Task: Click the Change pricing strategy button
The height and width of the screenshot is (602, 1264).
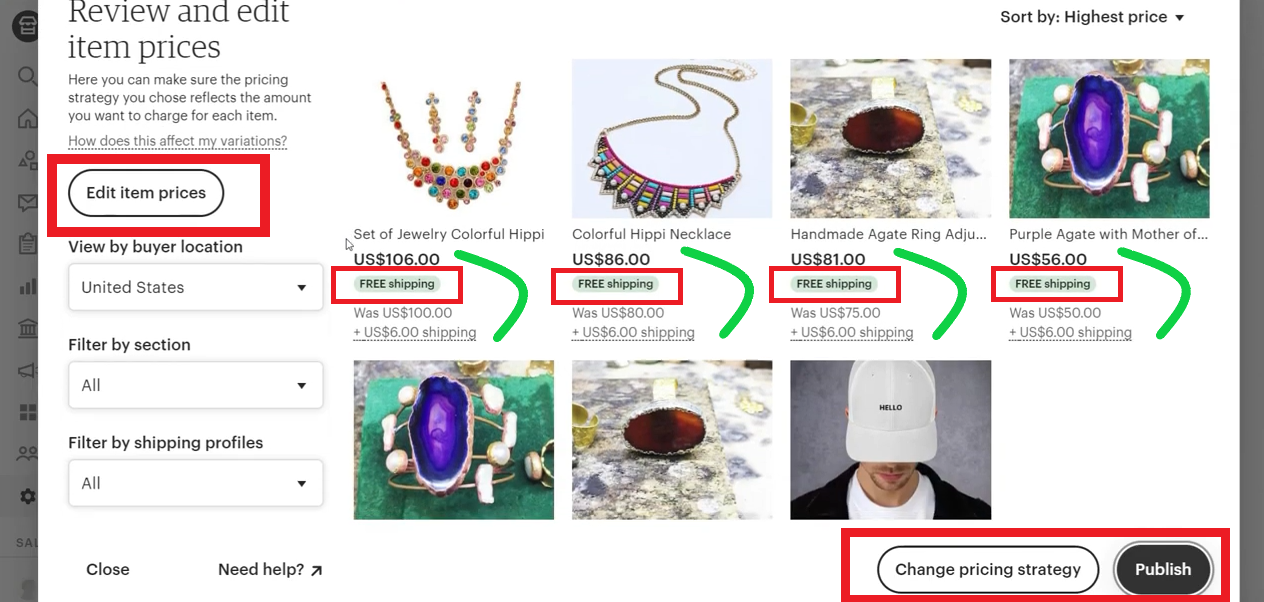Action: [x=988, y=569]
